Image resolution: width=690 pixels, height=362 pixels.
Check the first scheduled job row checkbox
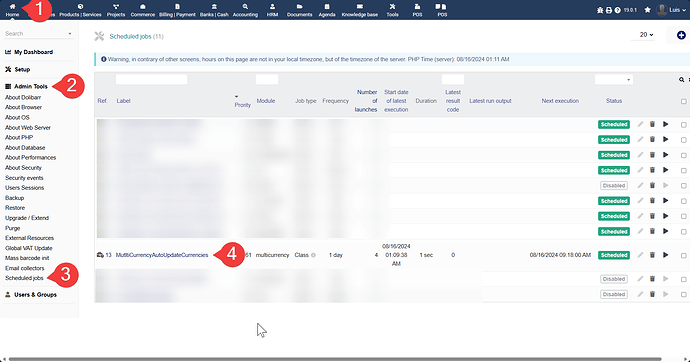tap(683, 125)
